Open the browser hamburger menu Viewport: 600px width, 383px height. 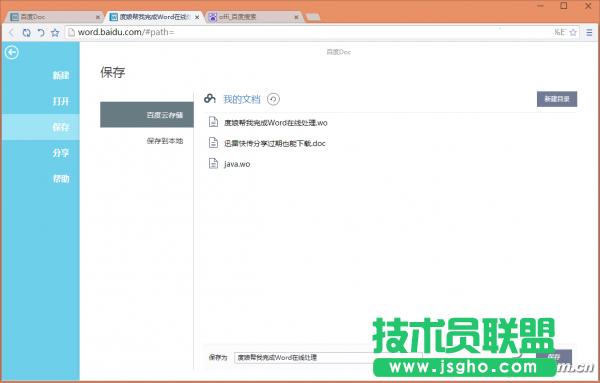(x=589, y=33)
